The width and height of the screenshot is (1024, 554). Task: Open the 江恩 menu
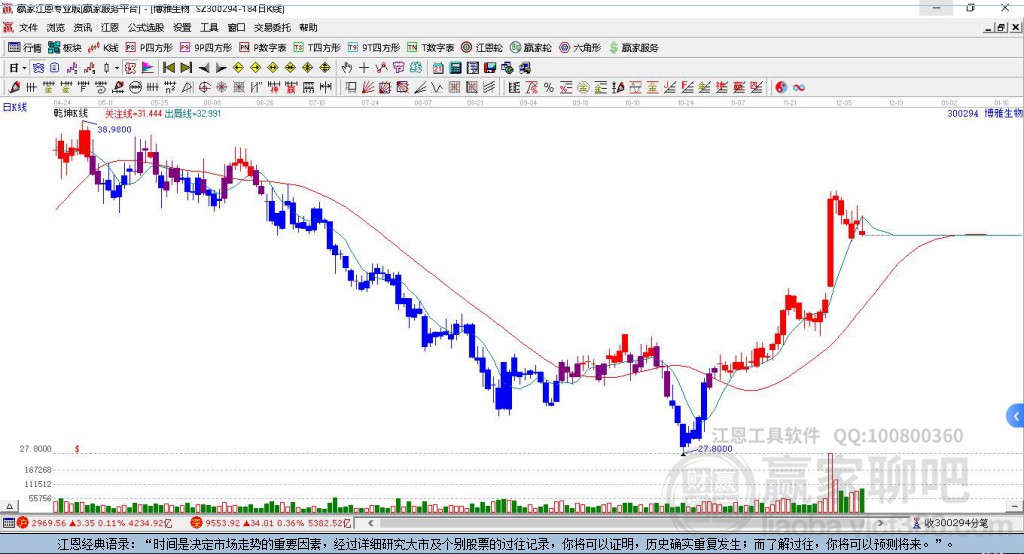point(110,27)
